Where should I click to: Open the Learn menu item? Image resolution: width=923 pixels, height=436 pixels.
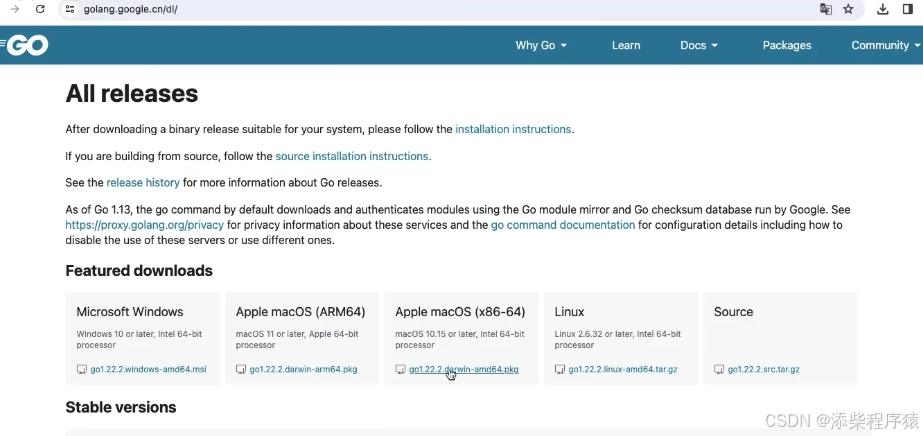(626, 45)
